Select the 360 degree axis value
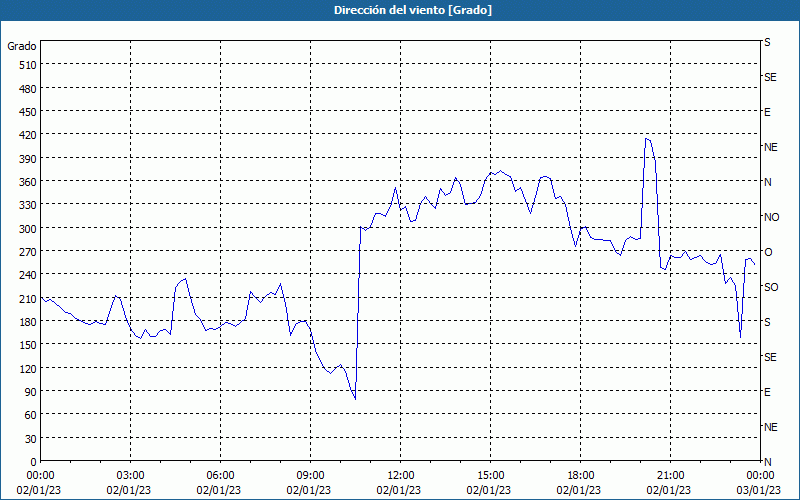800x500 pixels. tap(28, 182)
